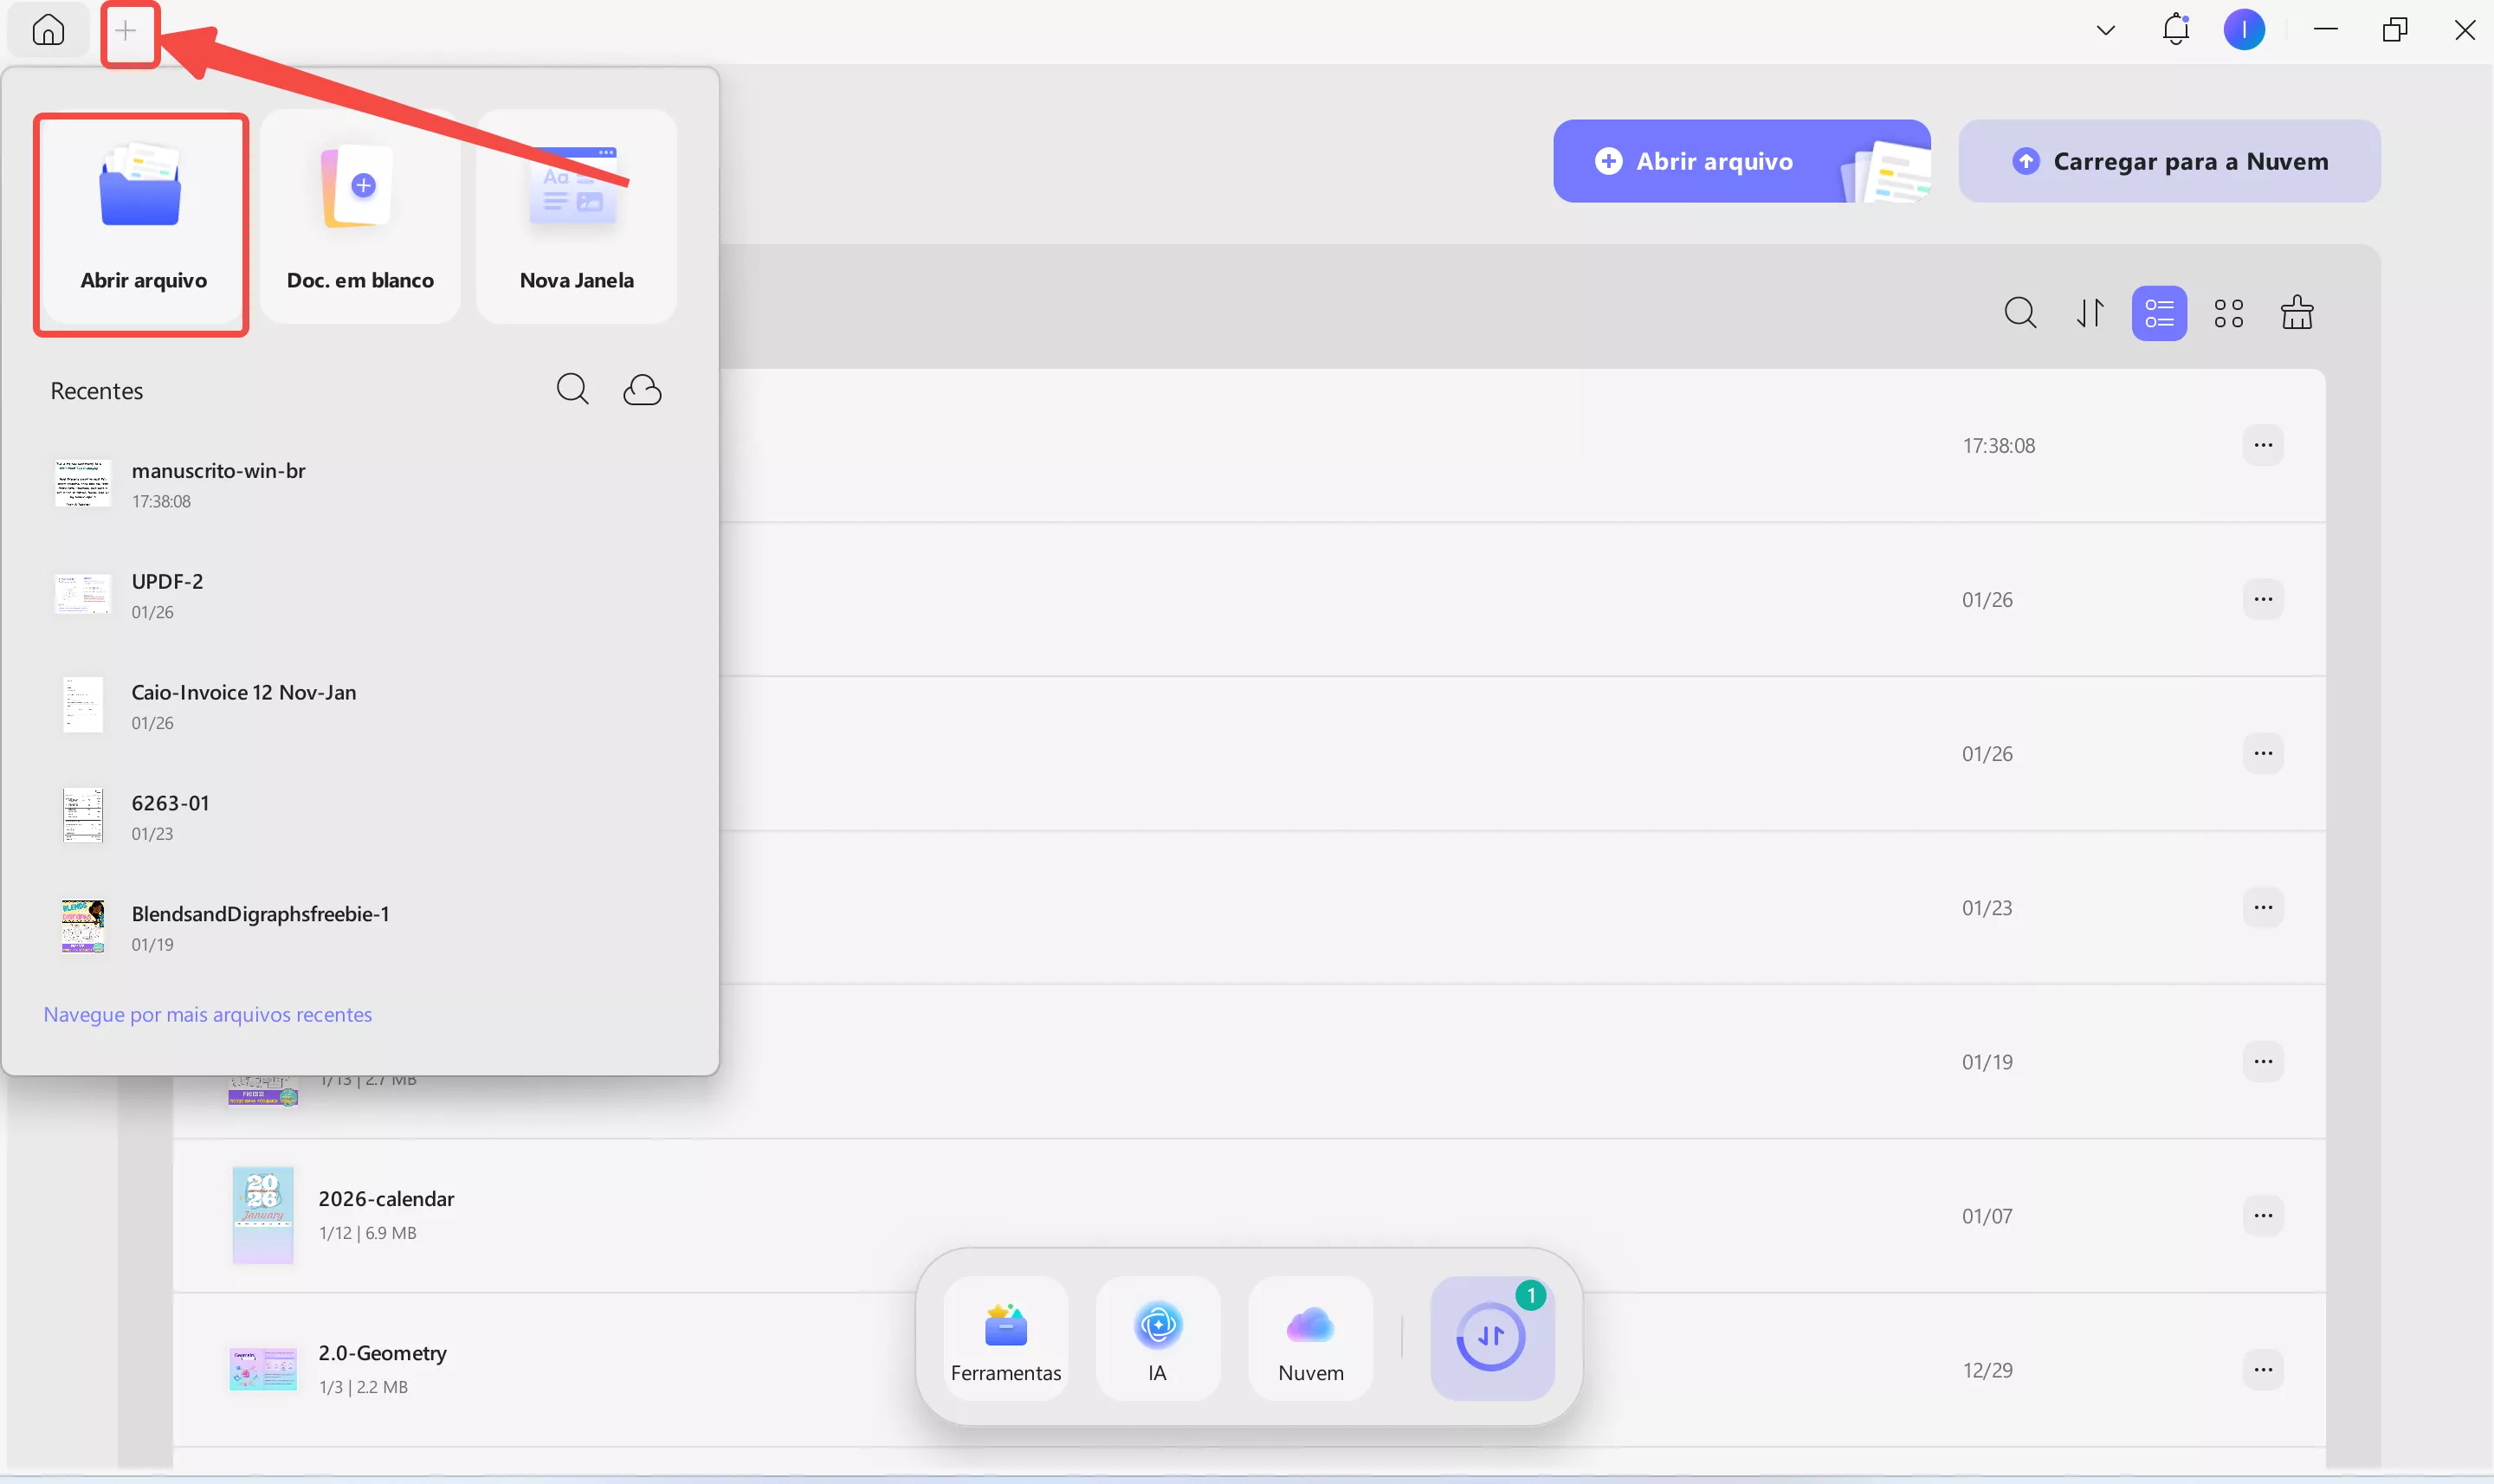The width and height of the screenshot is (2494, 1484).
Task: Open Ferramentas from the bottom dock
Action: 1005,1338
